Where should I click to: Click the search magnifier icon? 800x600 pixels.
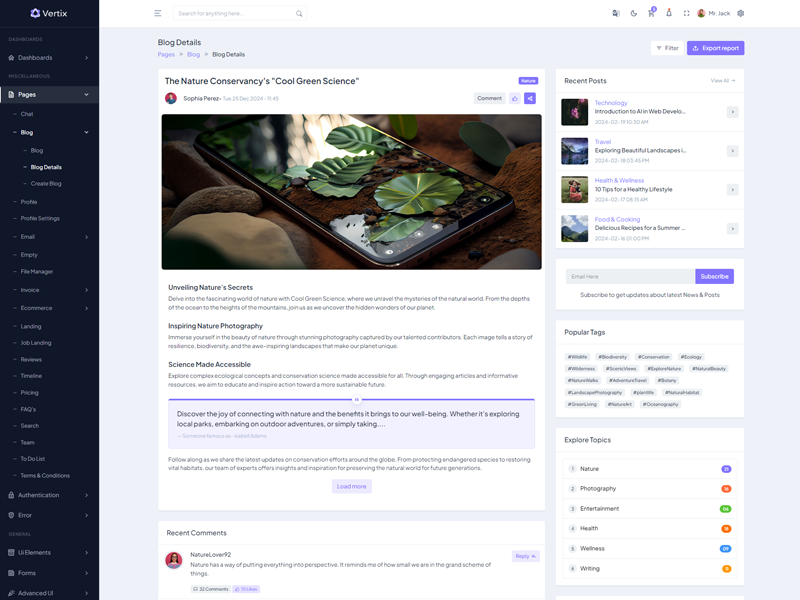pos(299,13)
